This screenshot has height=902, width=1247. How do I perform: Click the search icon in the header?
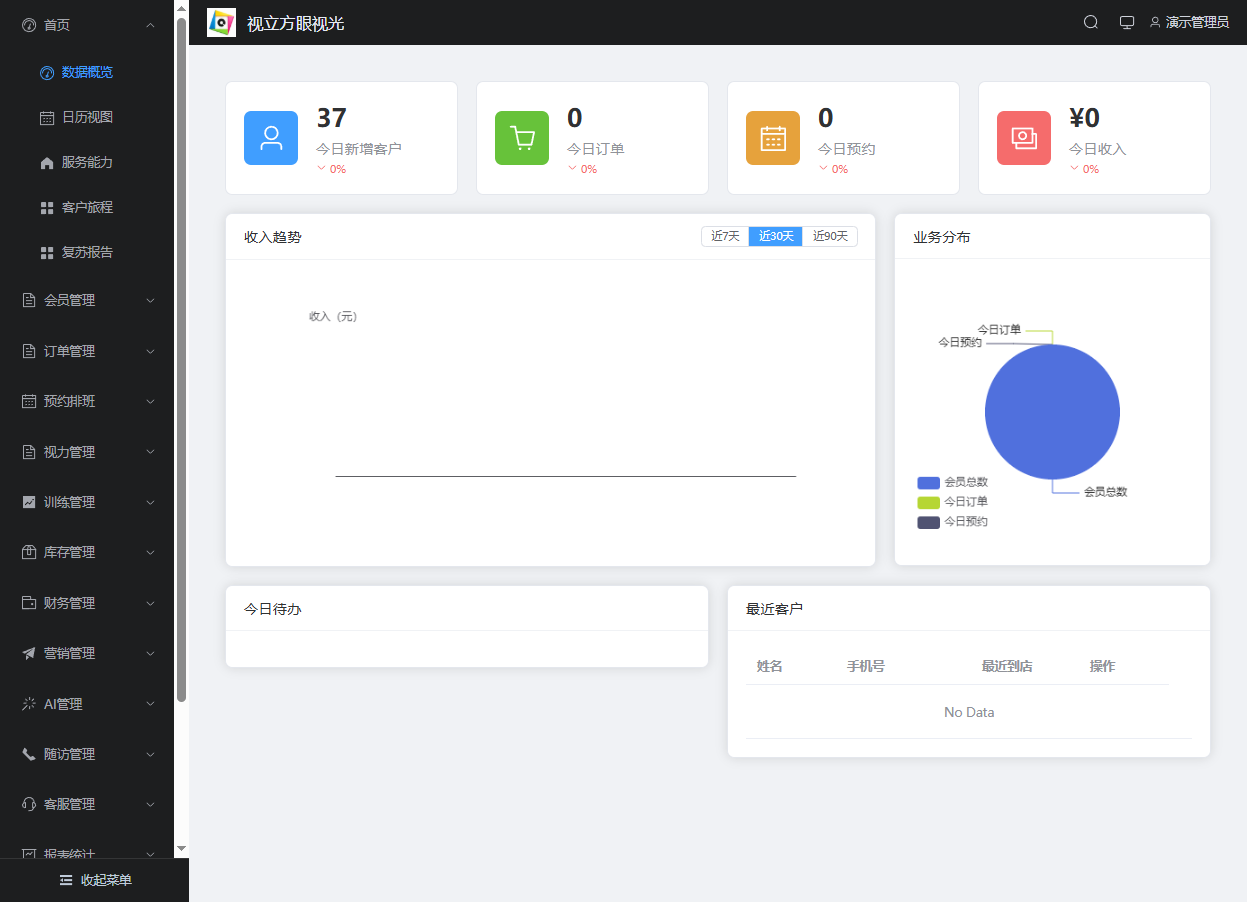click(x=1091, y=22)
